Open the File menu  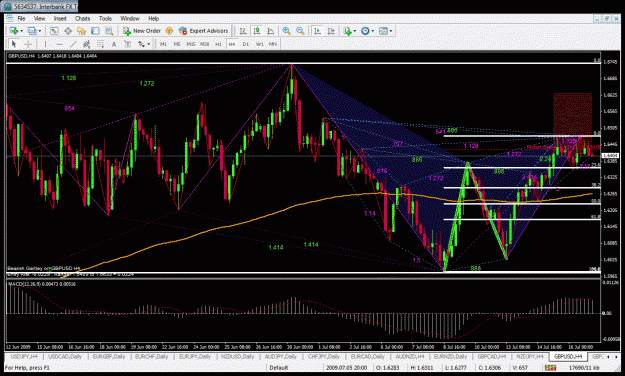[x=21, y=18]
